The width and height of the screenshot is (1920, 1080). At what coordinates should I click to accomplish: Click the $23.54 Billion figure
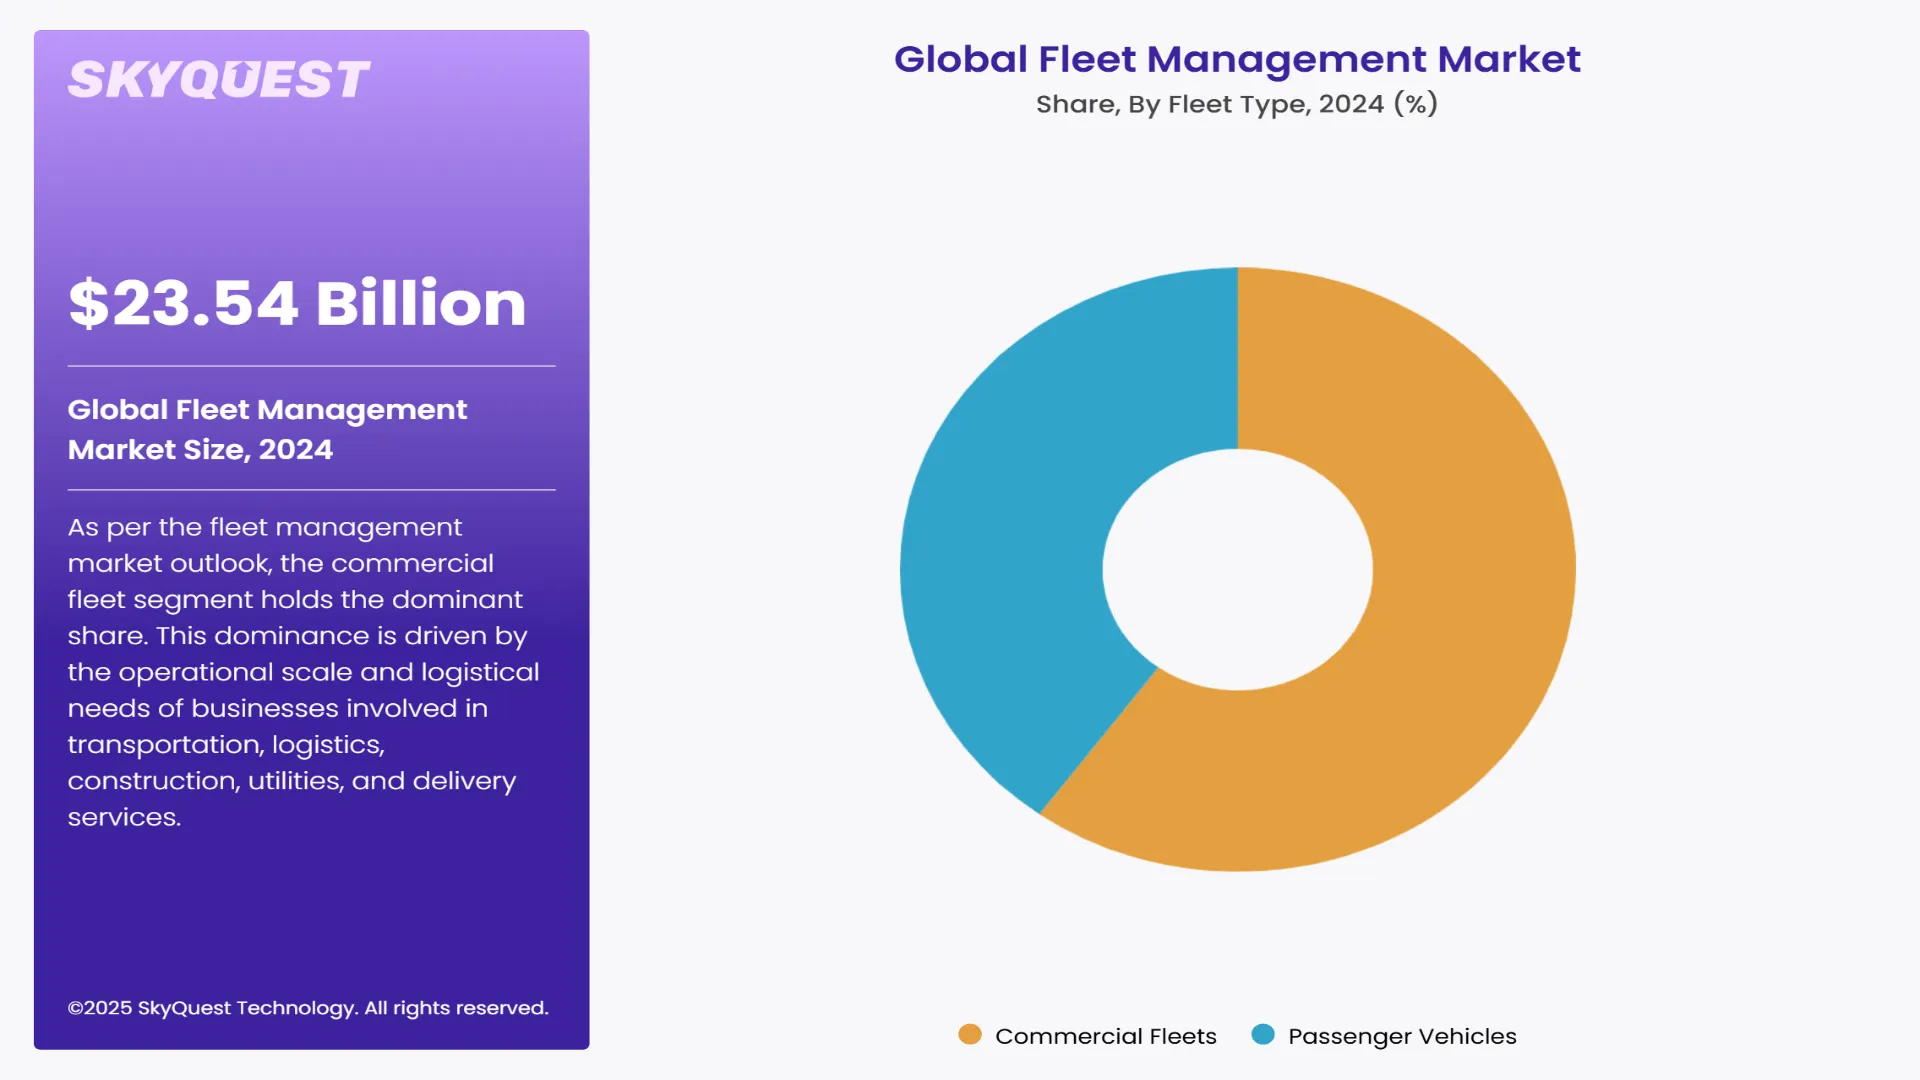tap(296, 303)
